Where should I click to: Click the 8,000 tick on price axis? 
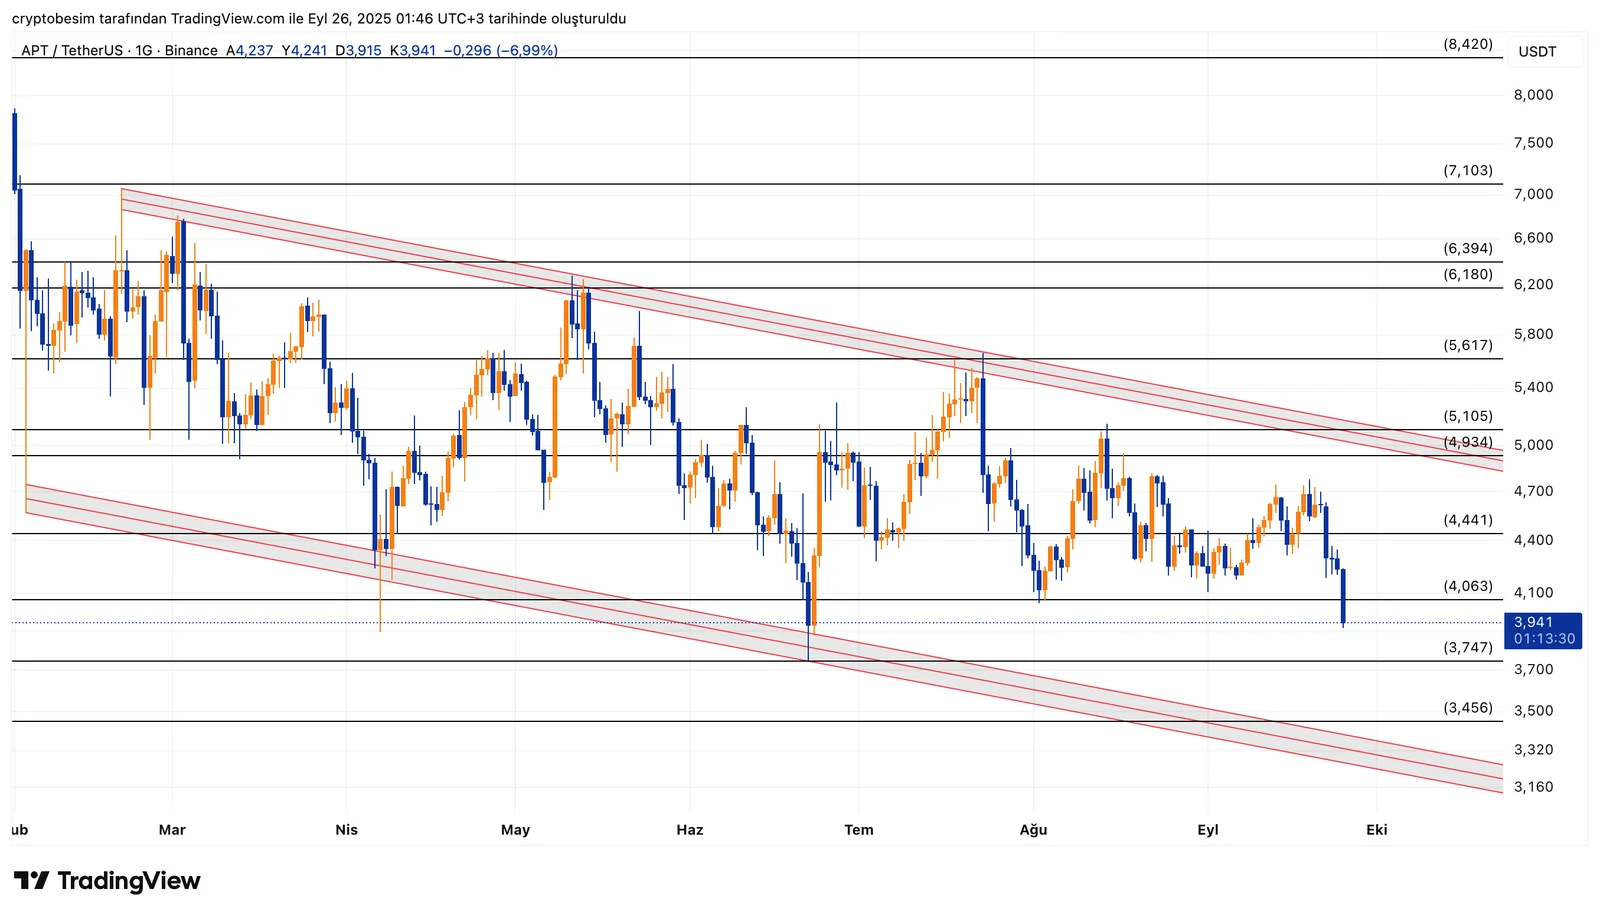click(x=1533, y=95)
